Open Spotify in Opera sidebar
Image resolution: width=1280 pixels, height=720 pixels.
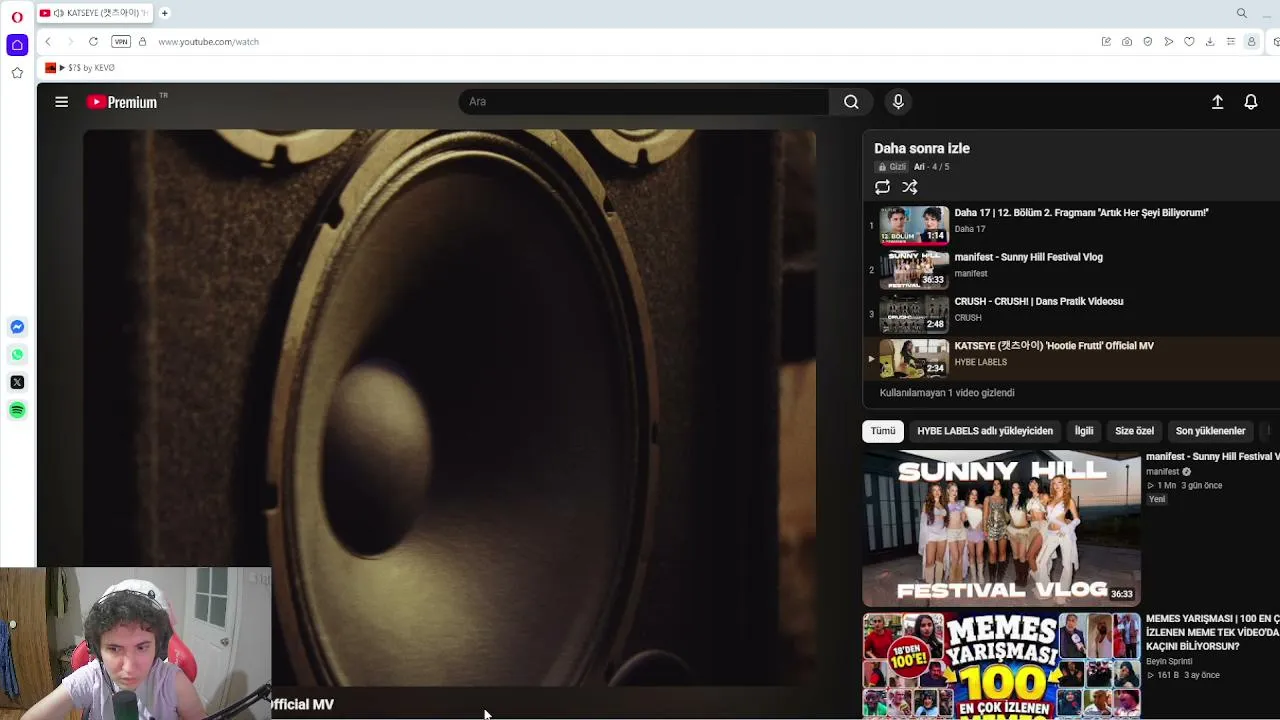tap(17, 410)
